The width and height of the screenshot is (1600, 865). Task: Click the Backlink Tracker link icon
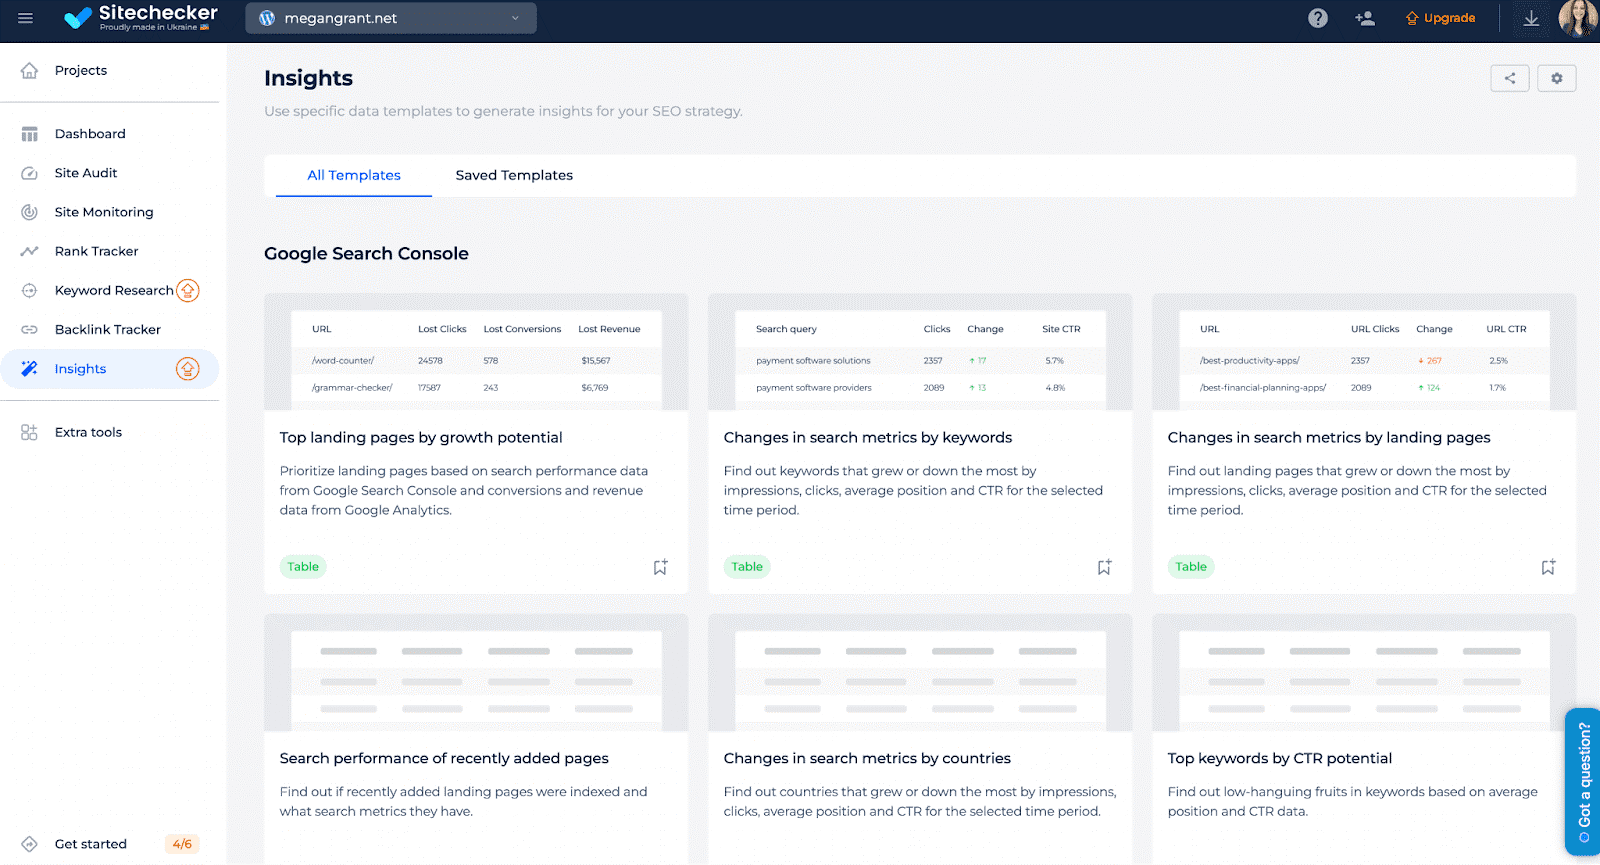pos(29,329)
